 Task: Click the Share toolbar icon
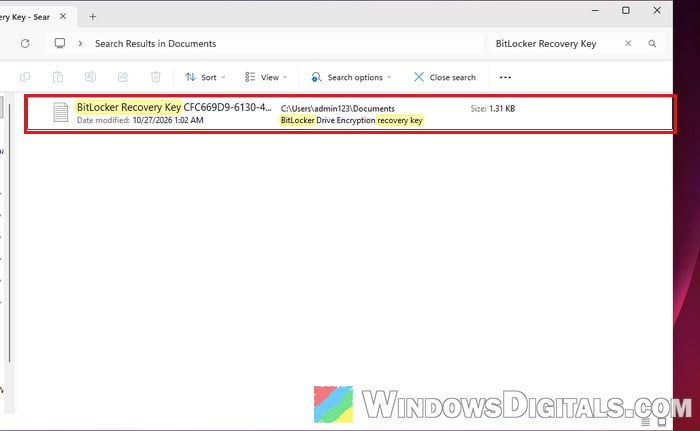point(123,77)
